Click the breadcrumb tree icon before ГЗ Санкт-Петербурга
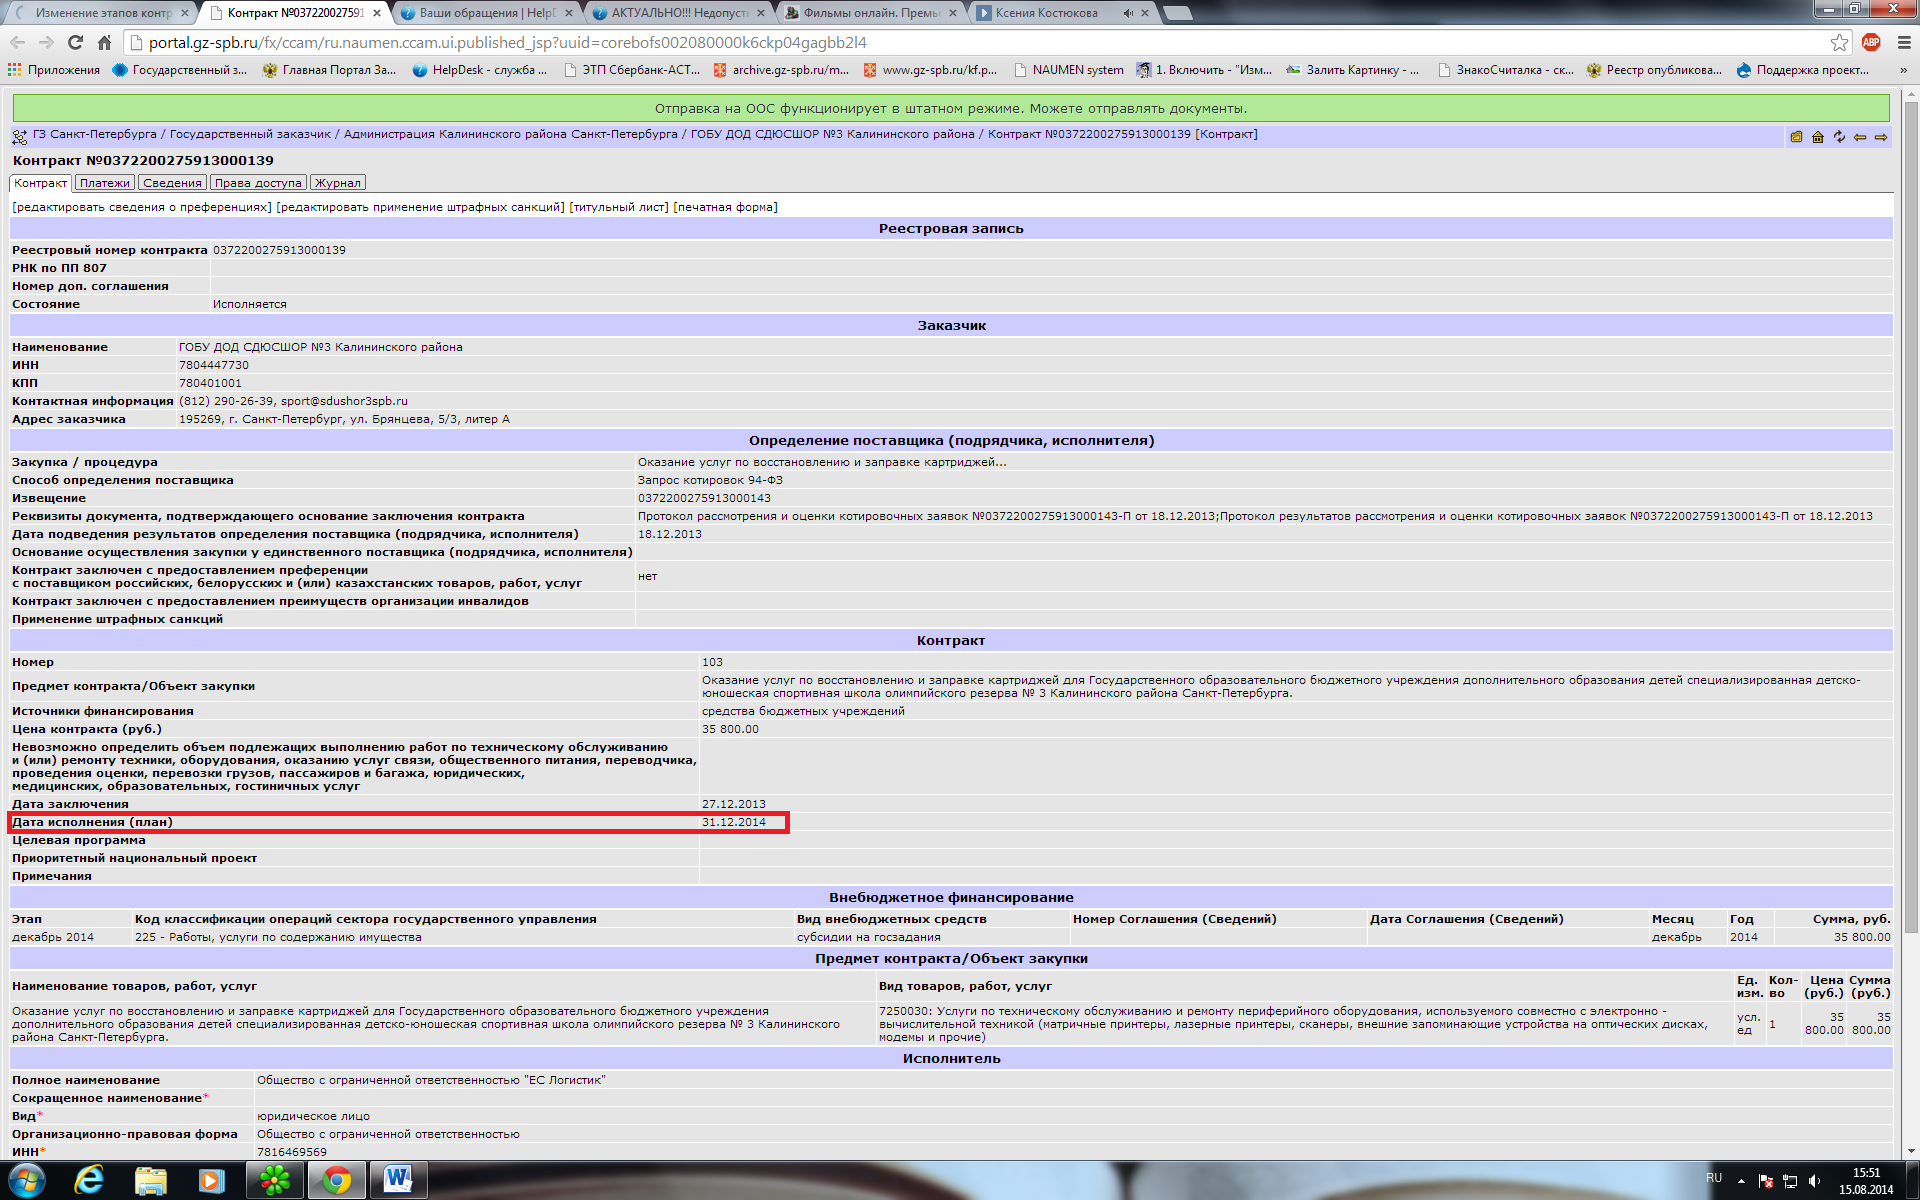1920x1200 pixels. coord(20,137)
